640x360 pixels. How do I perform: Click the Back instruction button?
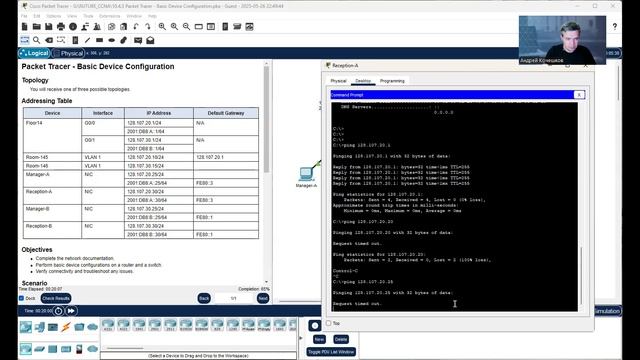click(x=204, y=298)
